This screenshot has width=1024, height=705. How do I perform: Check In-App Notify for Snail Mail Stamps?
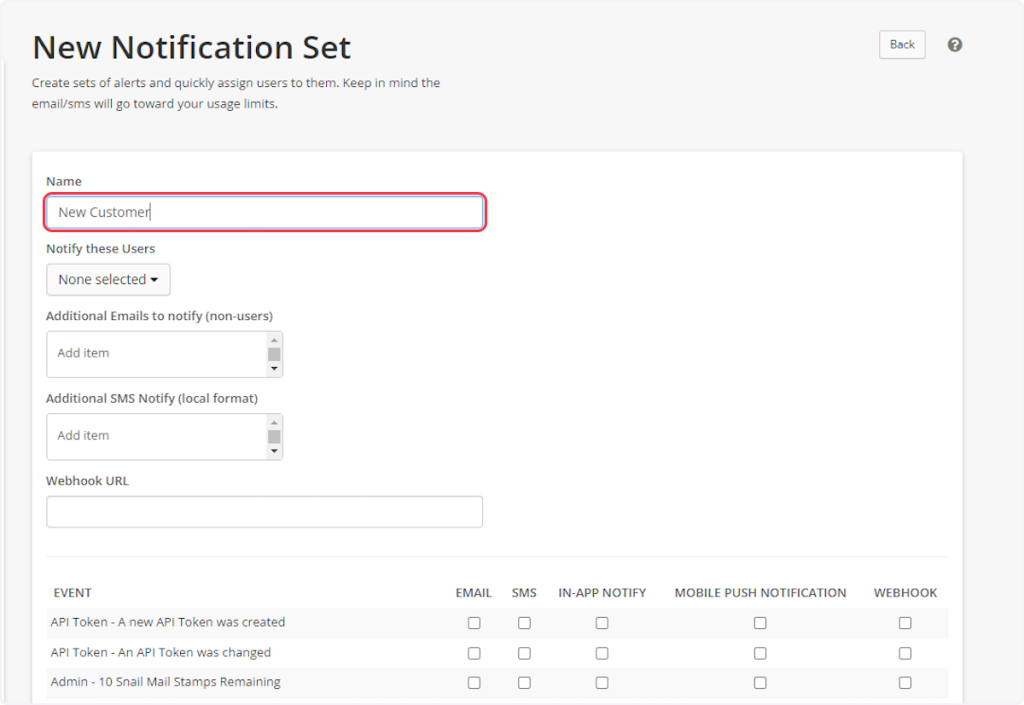pos(602,683)
